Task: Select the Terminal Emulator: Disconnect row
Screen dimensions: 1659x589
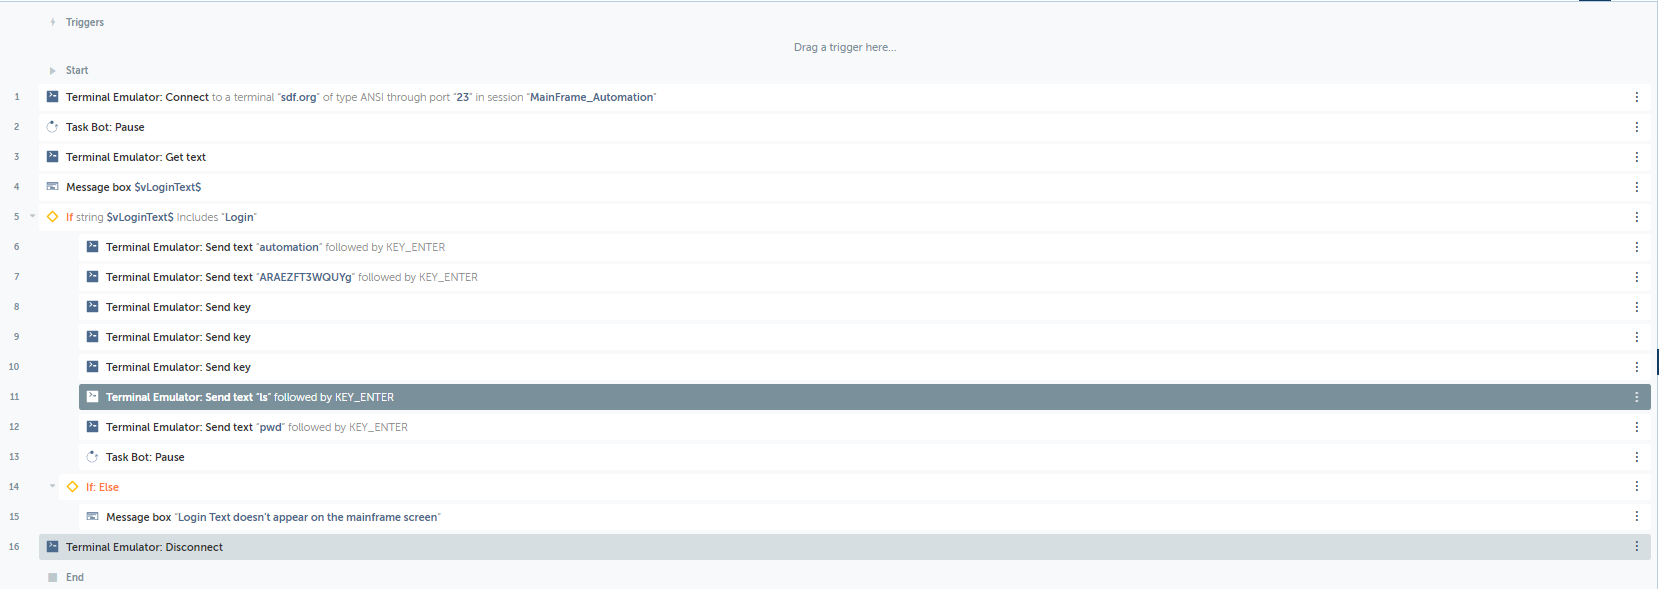Action: pos(845,547)
